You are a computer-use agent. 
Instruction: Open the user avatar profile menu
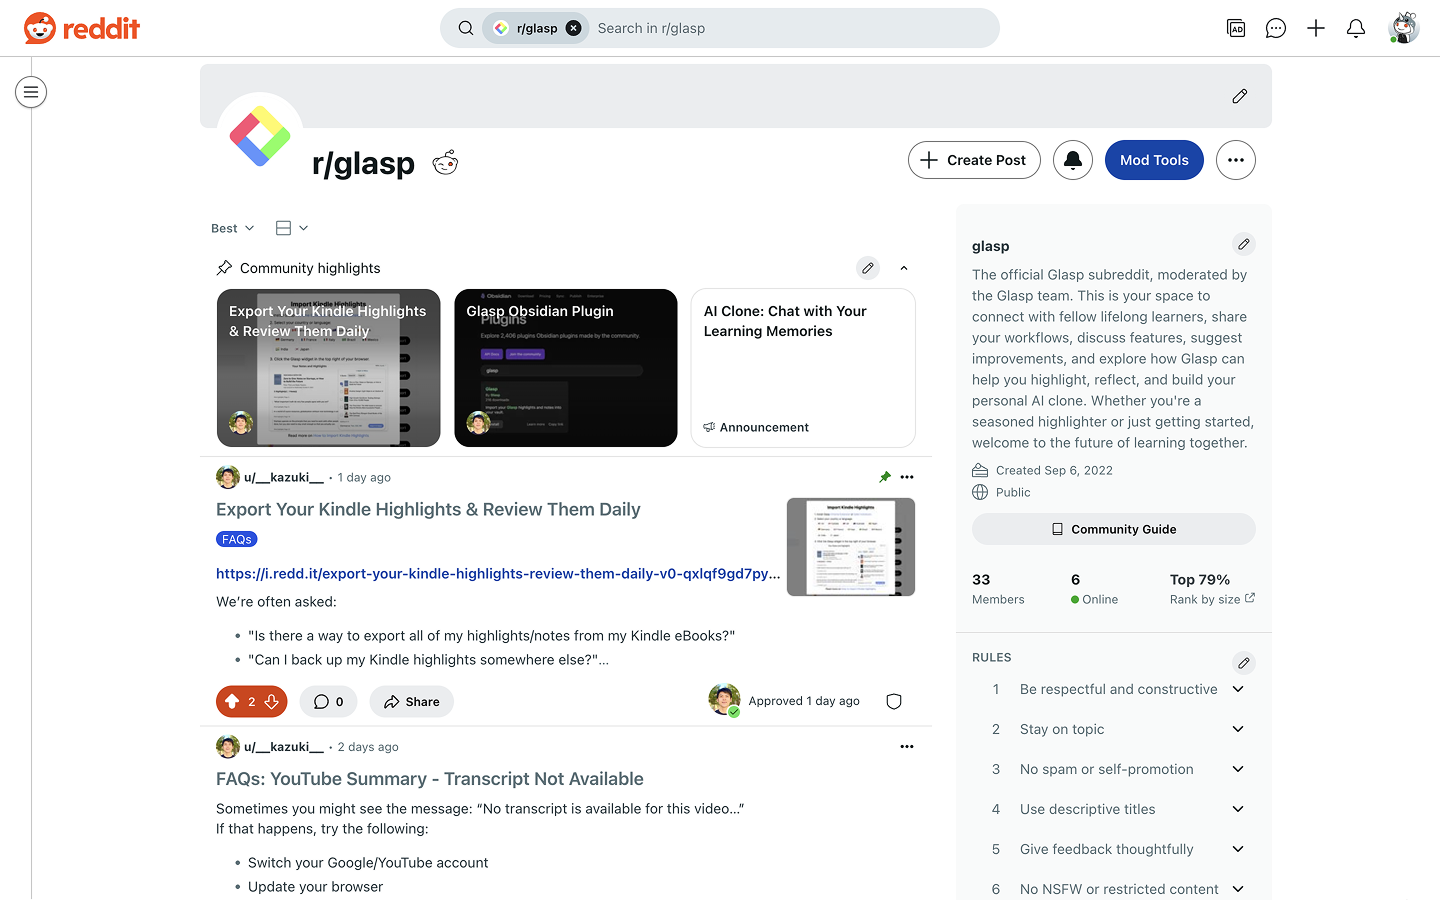point(1404,28)
